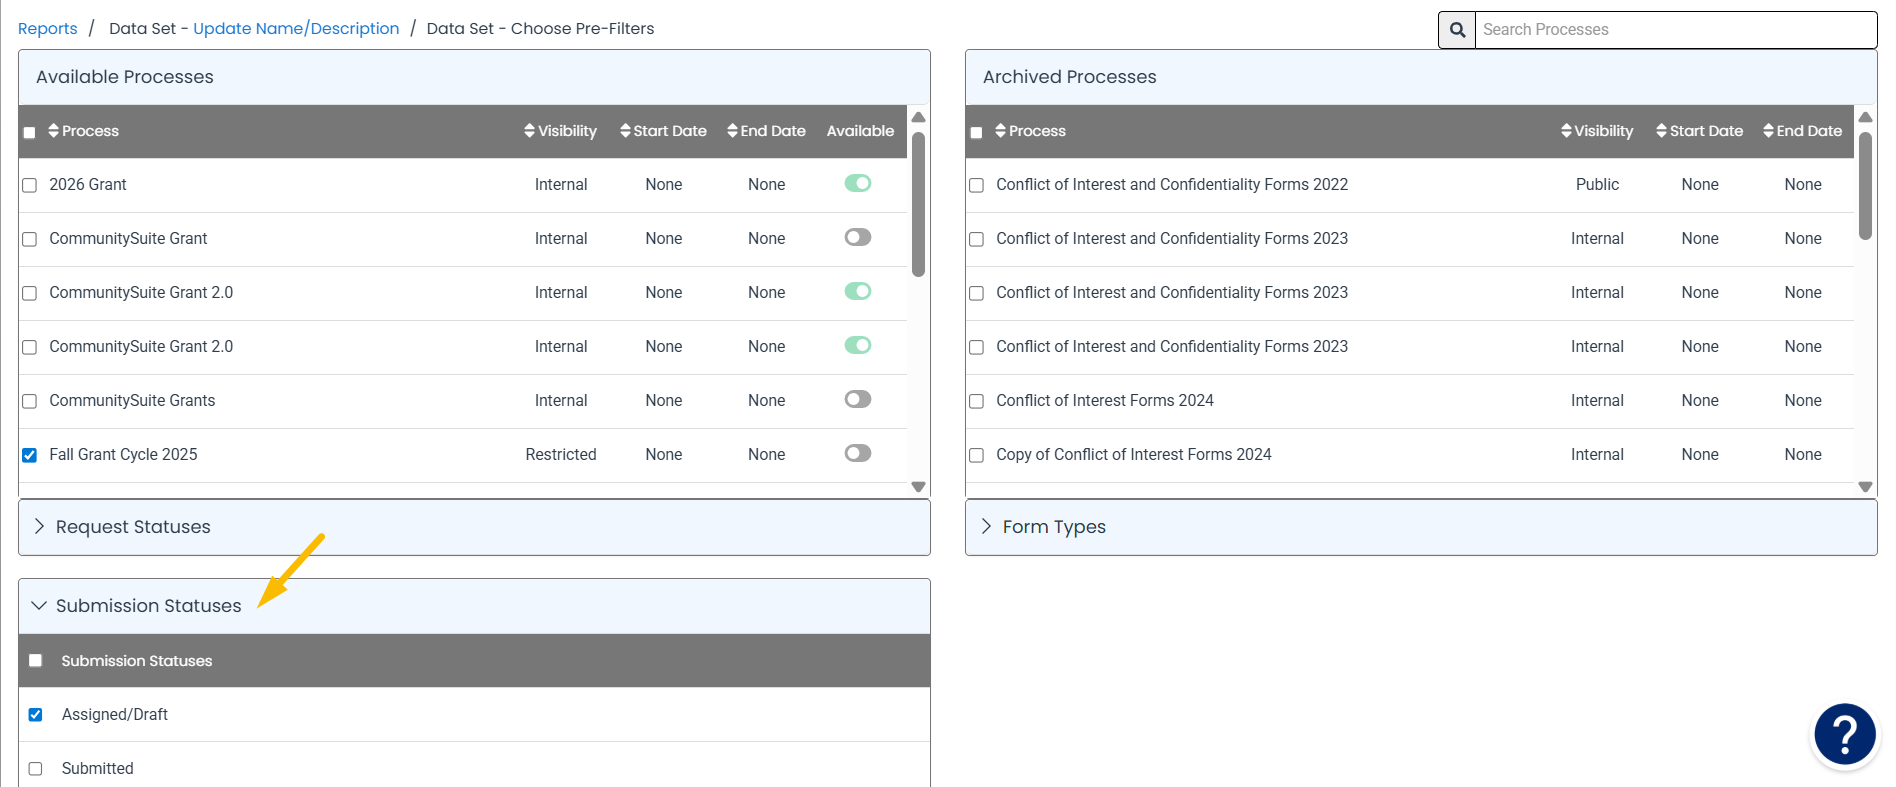Click Available Processes scroll down arrow

pos(918,487)
